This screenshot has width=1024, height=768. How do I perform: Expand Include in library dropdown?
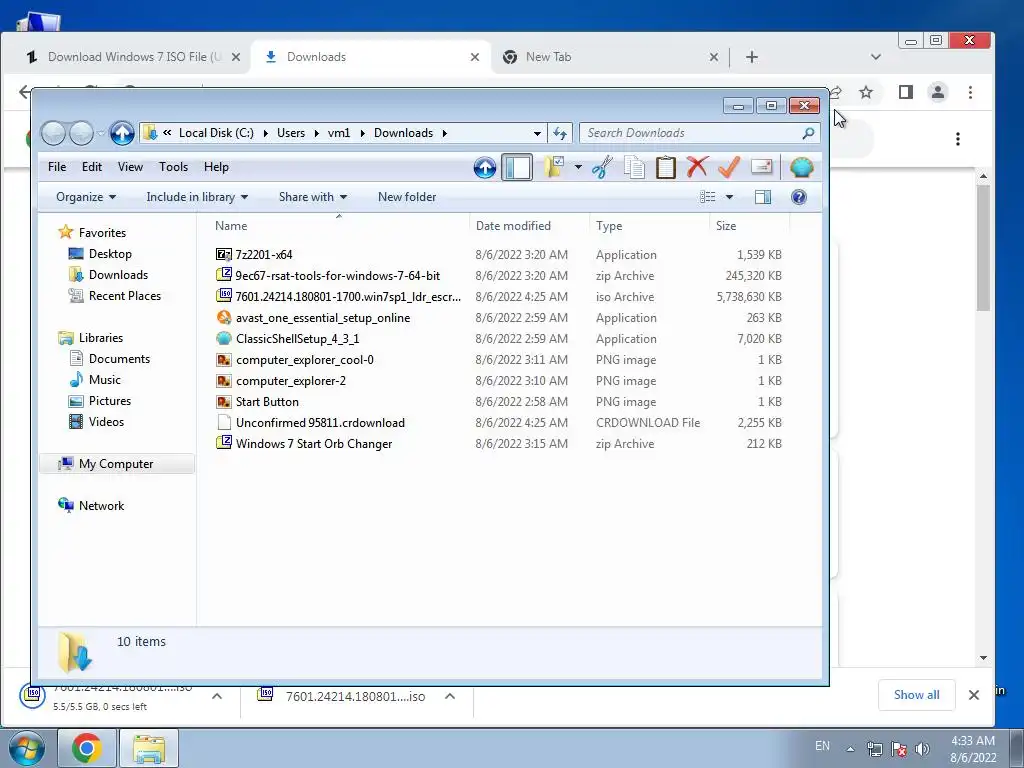pos(197,197)
